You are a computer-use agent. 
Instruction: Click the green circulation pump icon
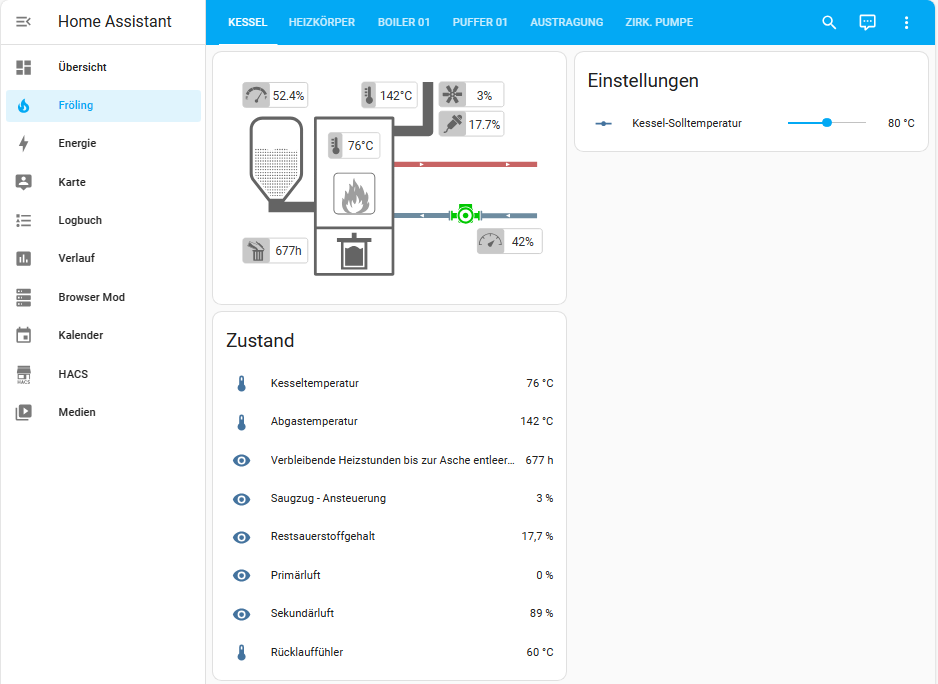tap(465, 215)
